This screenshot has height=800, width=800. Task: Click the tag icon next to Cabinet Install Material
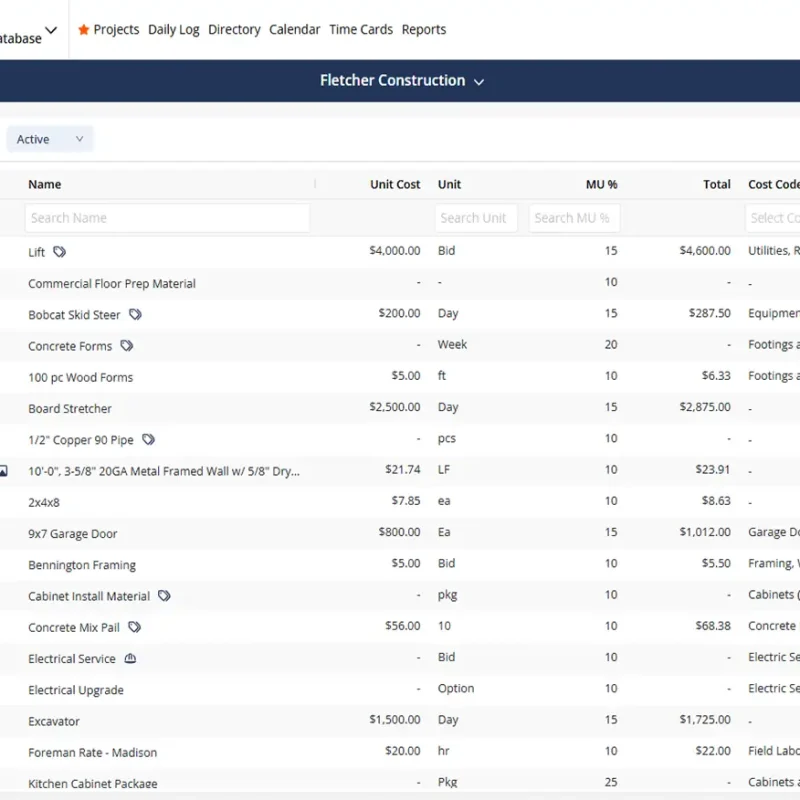(164, 595)
